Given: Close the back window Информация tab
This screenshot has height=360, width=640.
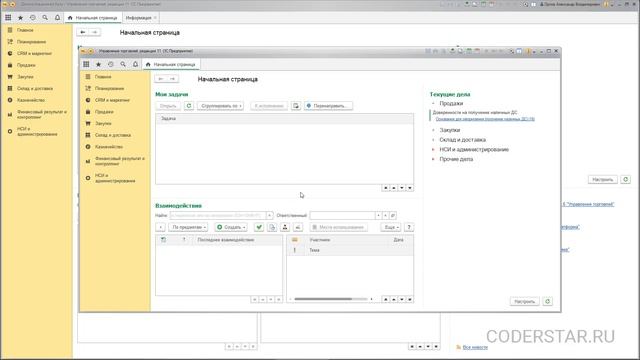Looking at the screenshot, I should [x=156, y=18].
